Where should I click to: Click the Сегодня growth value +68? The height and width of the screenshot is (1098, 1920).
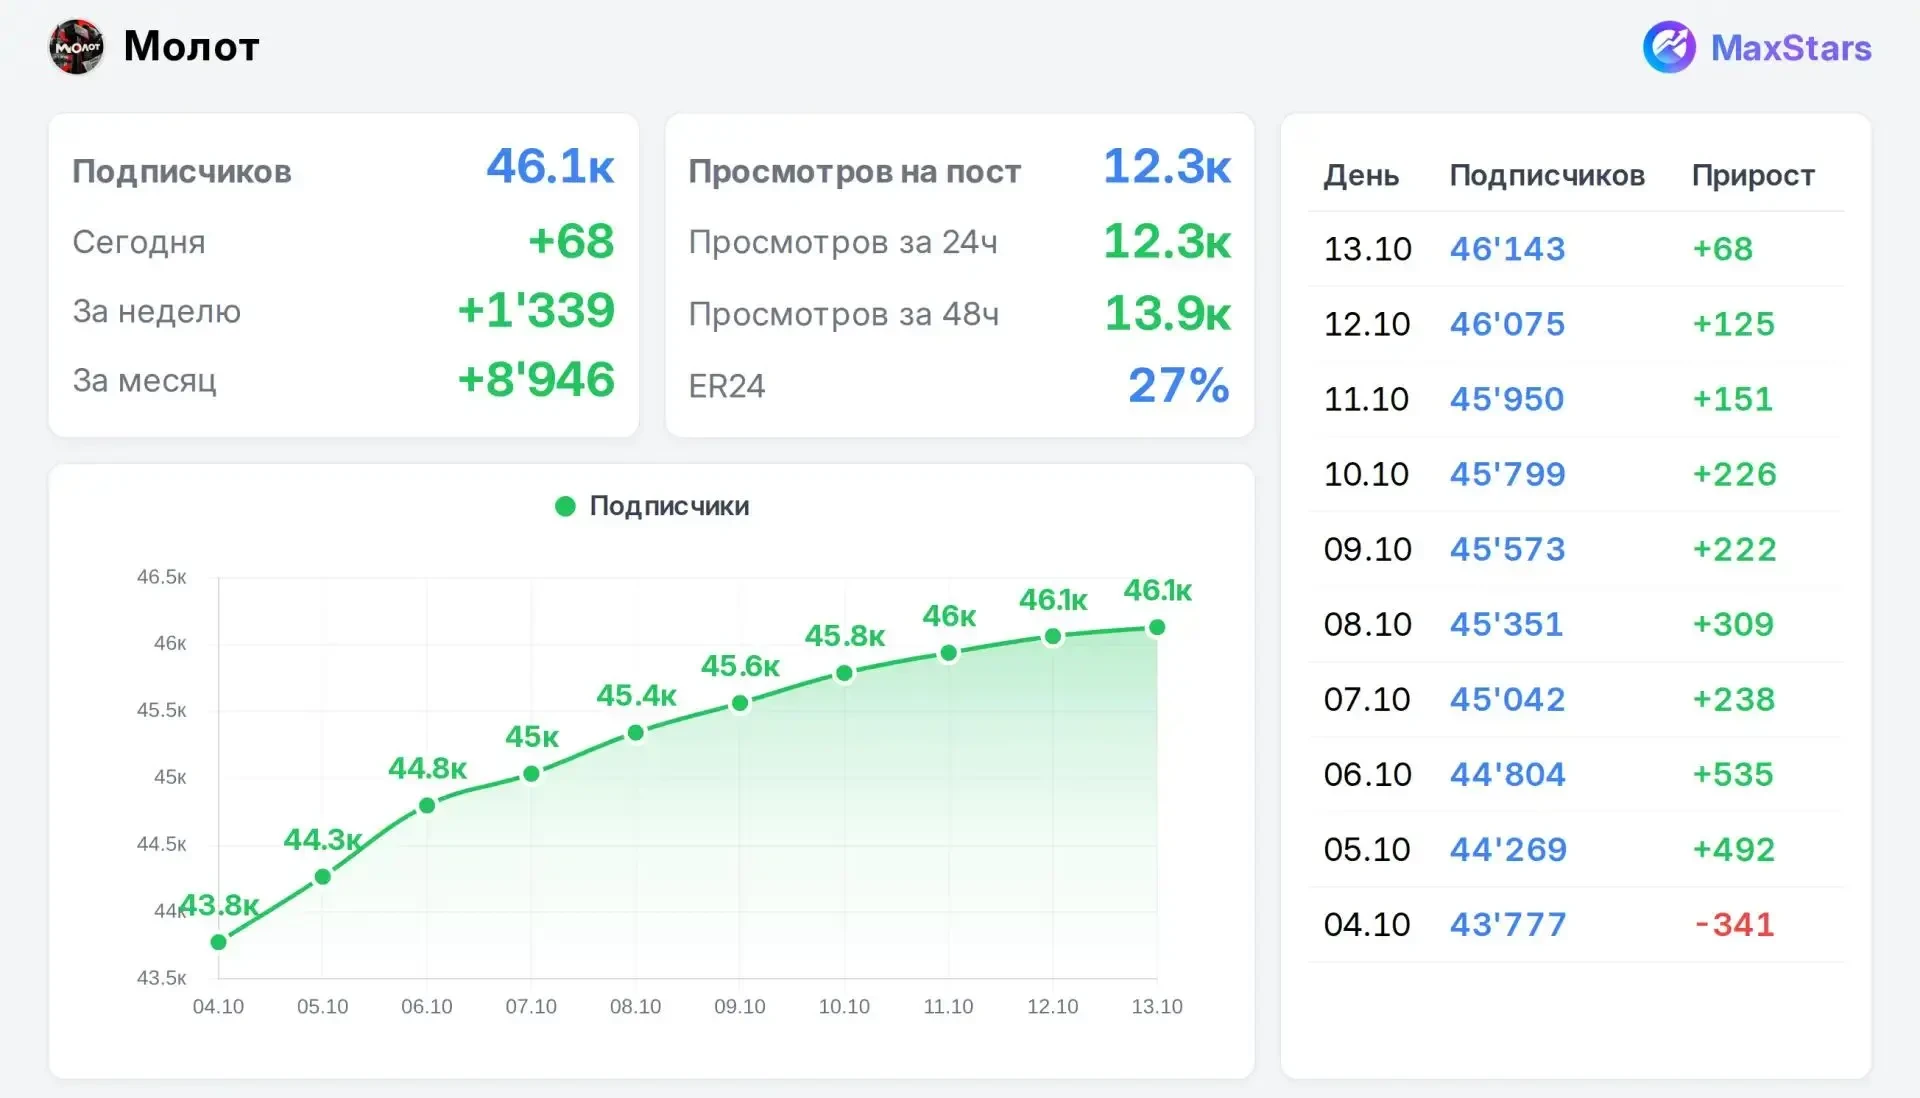click(570, 241)
